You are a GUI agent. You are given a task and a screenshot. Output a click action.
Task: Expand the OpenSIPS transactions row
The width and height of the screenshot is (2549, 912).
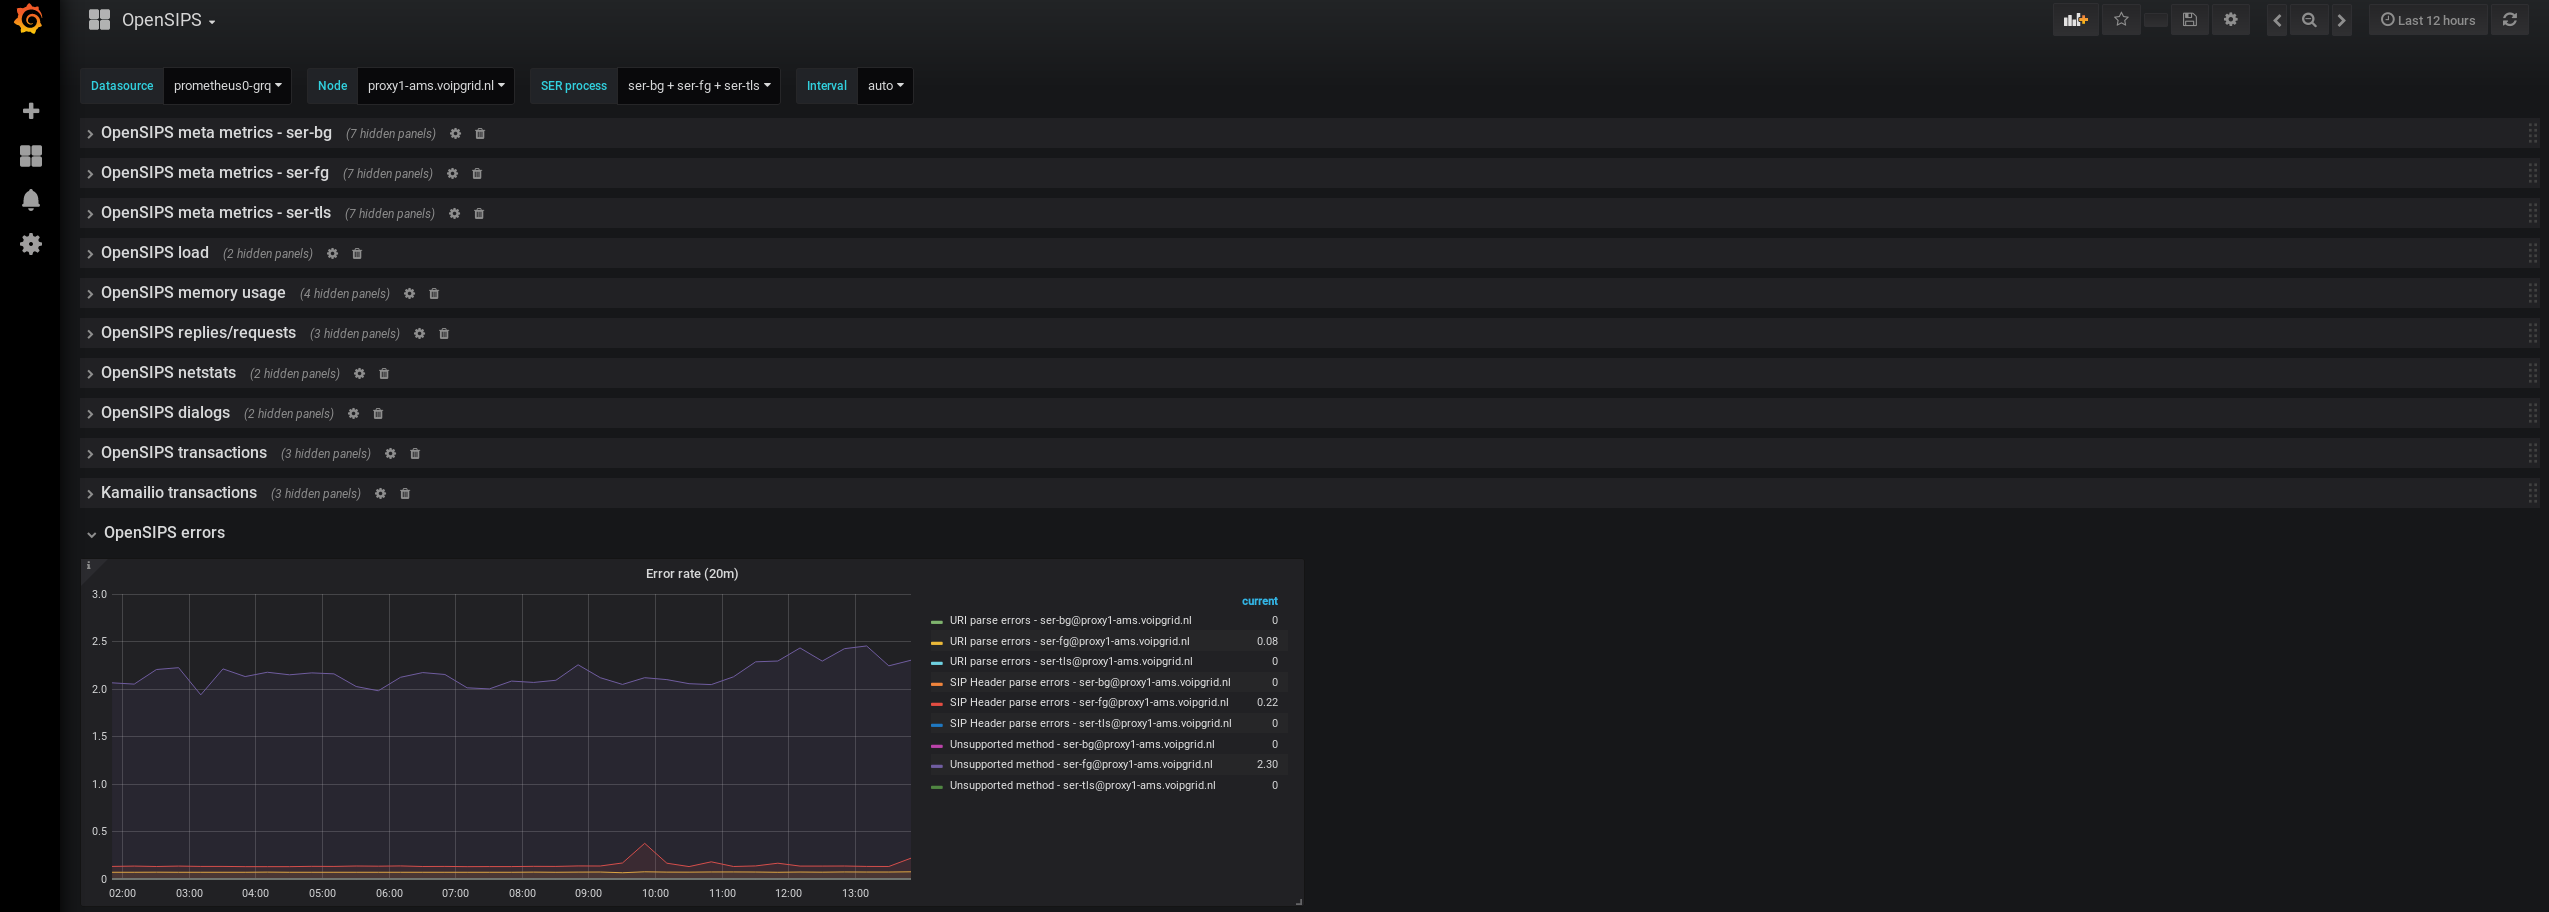click(x=184, y=453)
